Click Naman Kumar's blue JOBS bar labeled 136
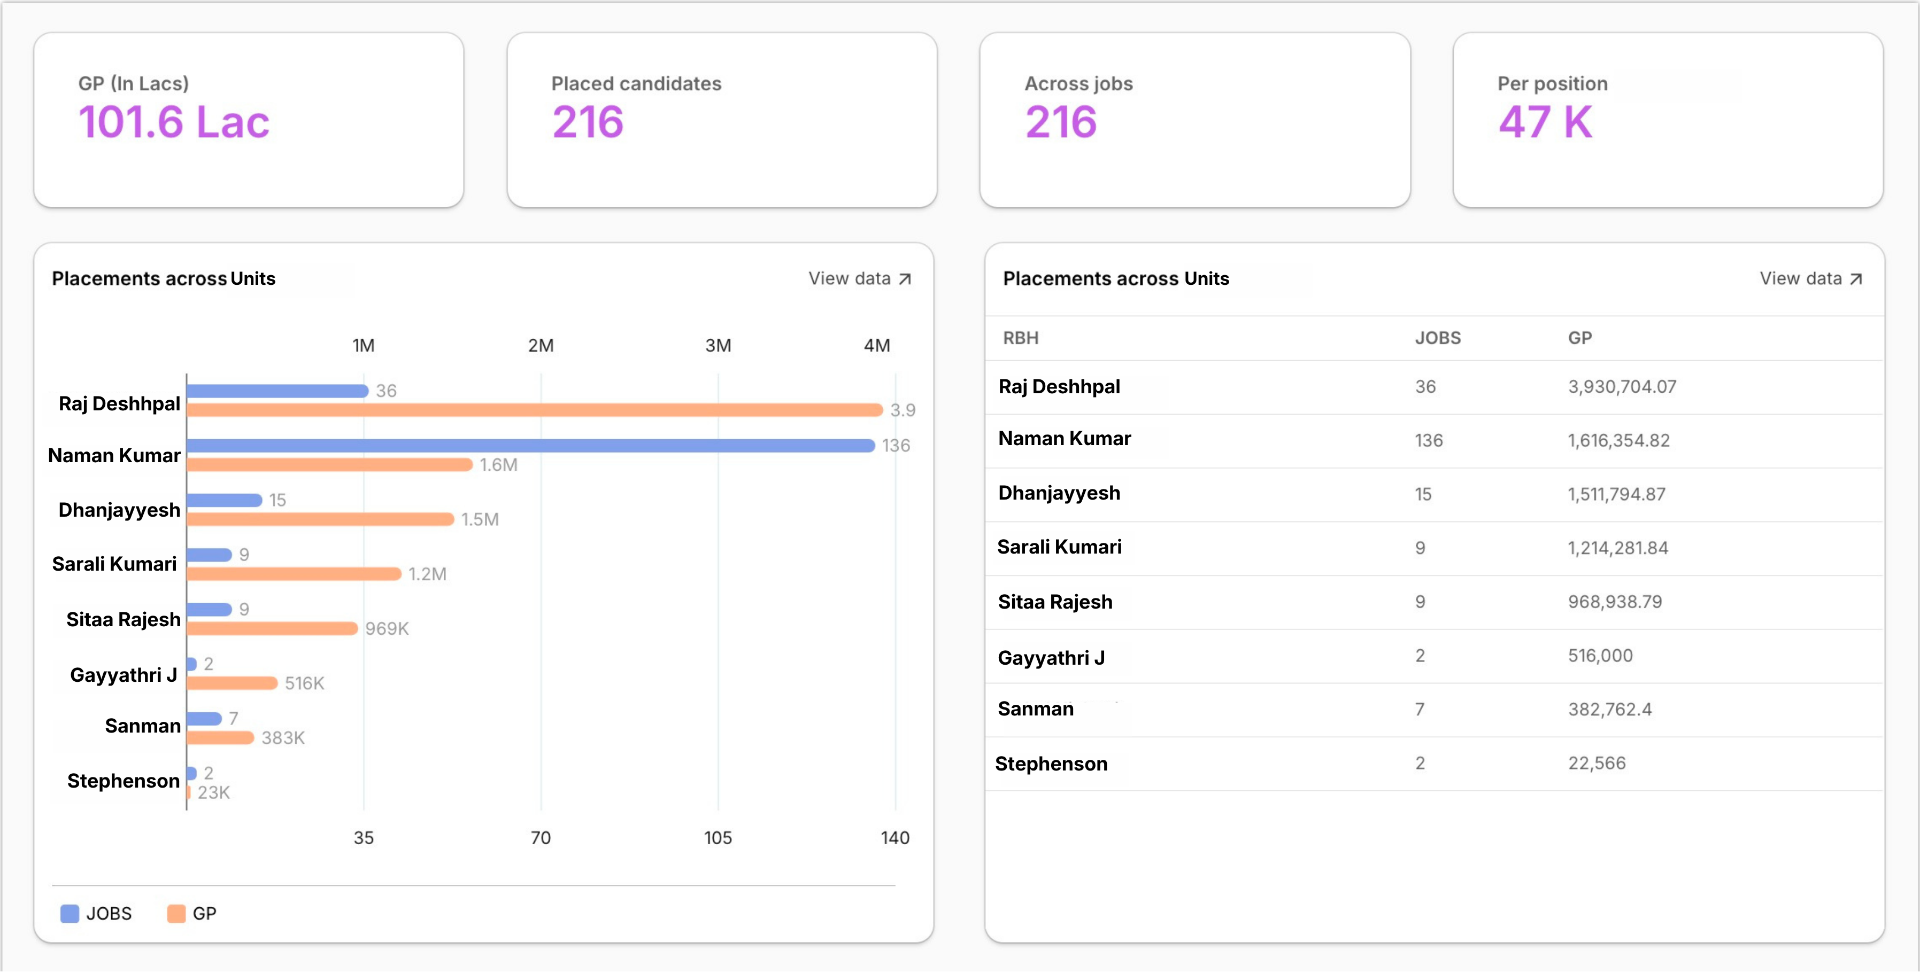Screen dimensions: 1920x973 [531, 446]
